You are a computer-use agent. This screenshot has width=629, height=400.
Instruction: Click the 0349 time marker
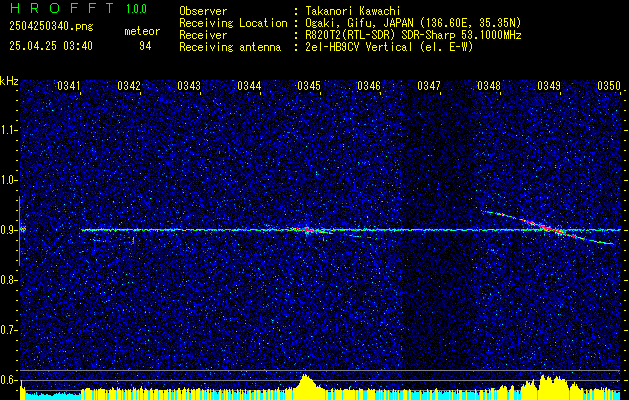[549, 86]
